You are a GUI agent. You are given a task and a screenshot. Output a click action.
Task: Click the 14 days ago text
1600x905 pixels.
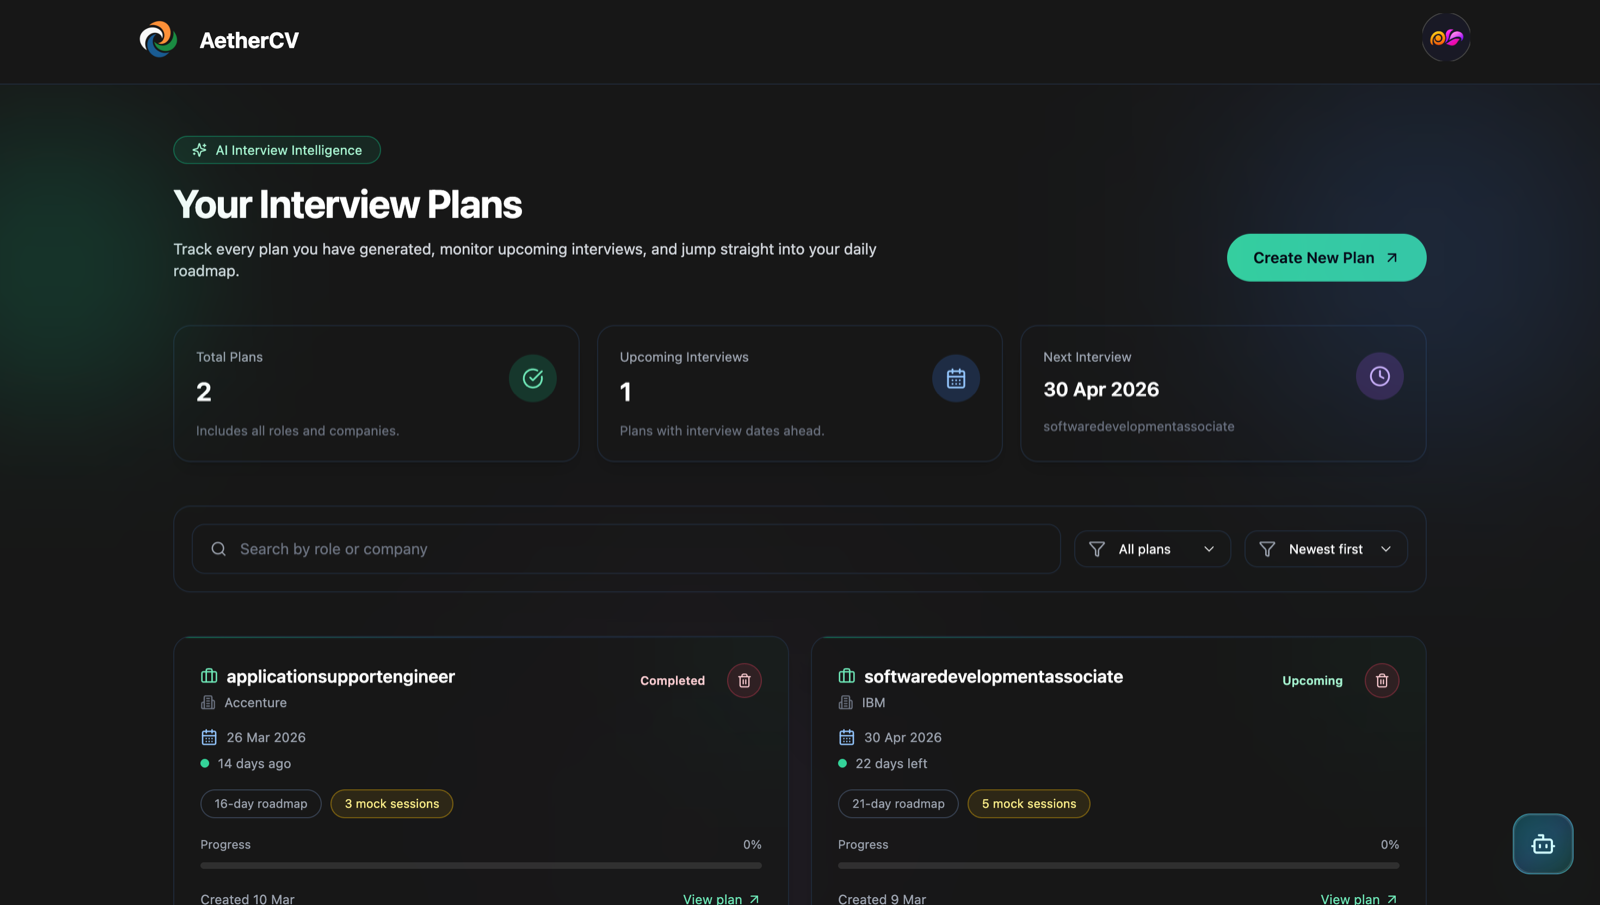coord(254,764)
